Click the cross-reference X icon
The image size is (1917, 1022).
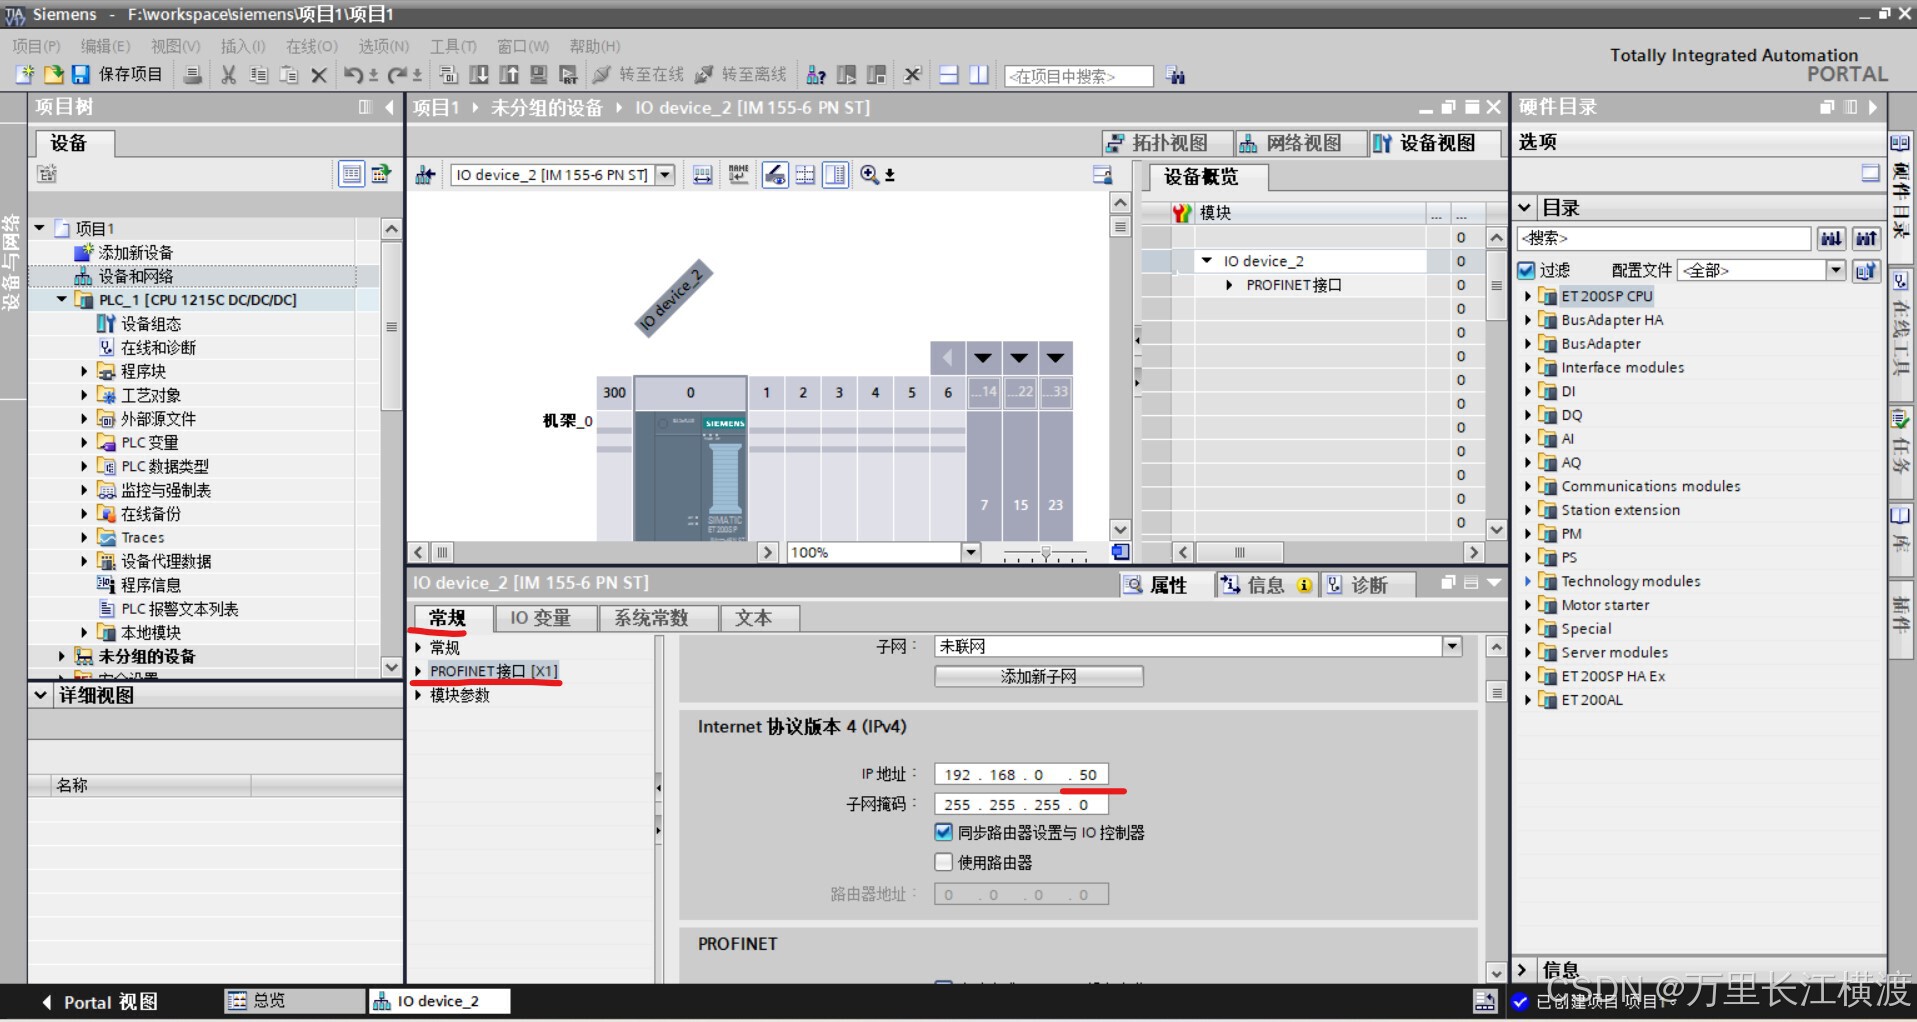click(x=912, y=75)
